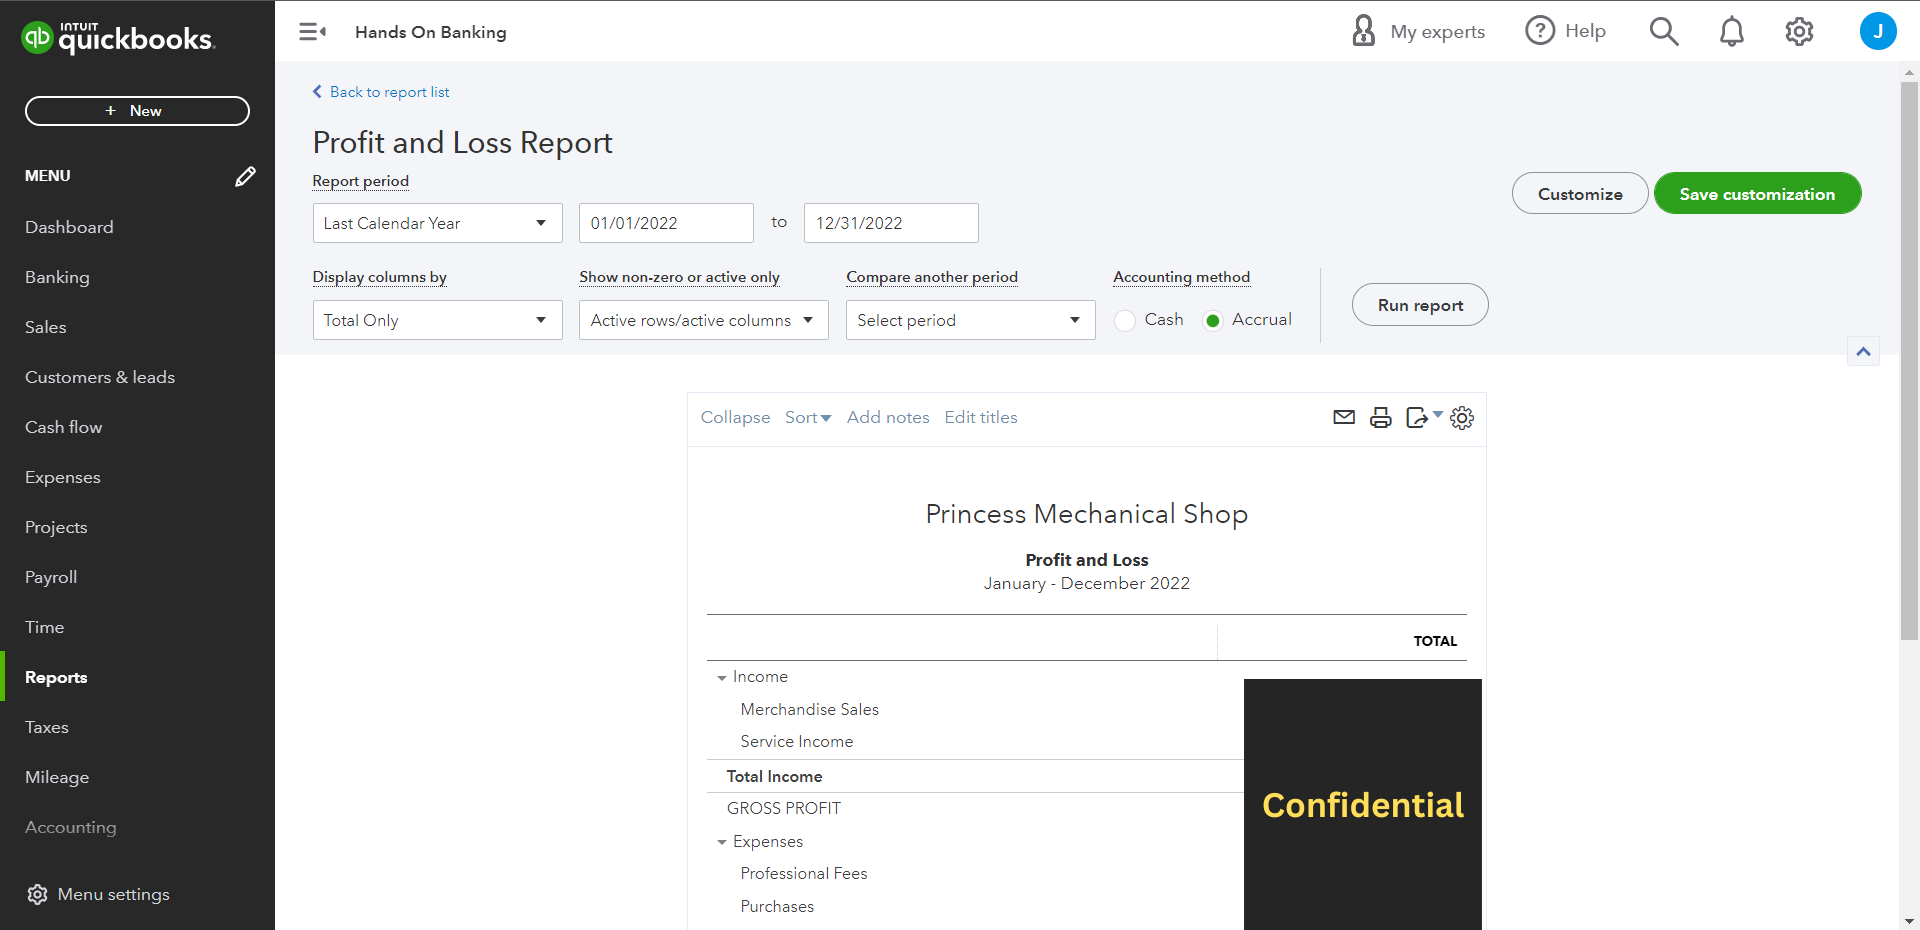Open Expenses in the sidebar menu
Viewport: 1920px width, 930px height.
(x=63, y=477)
